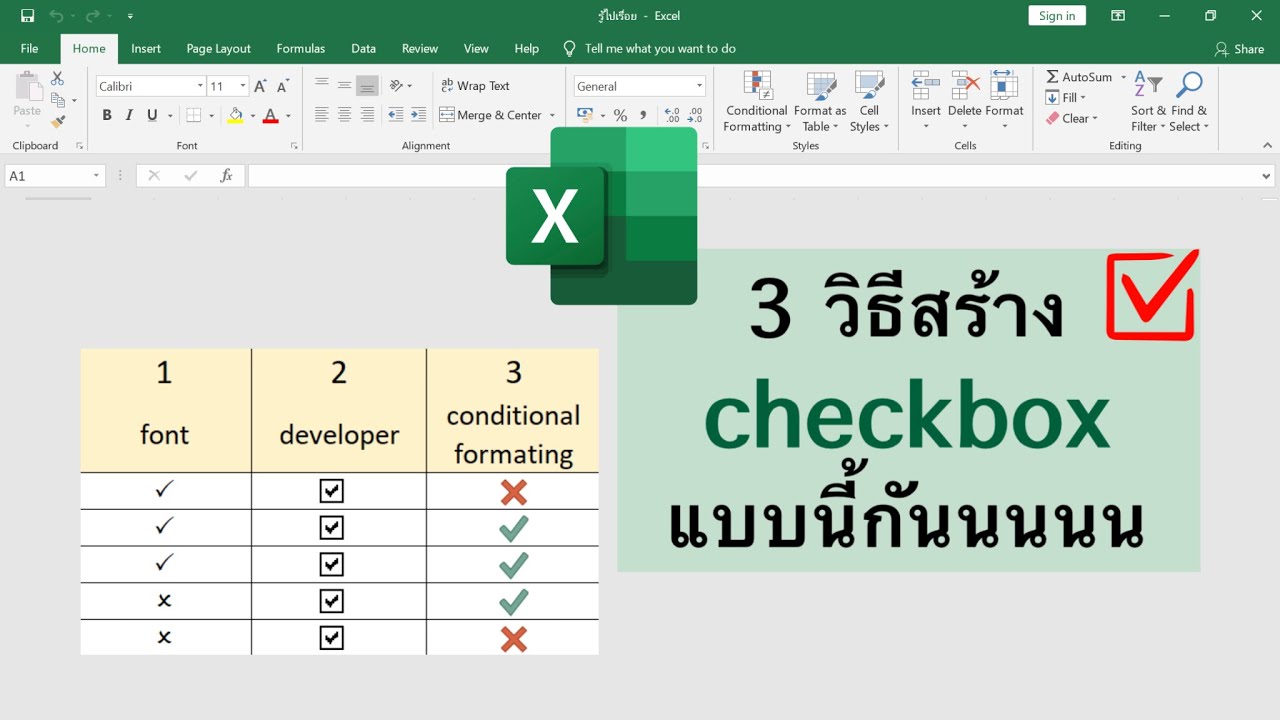Toggle Merge & Center

coord(491,115)
